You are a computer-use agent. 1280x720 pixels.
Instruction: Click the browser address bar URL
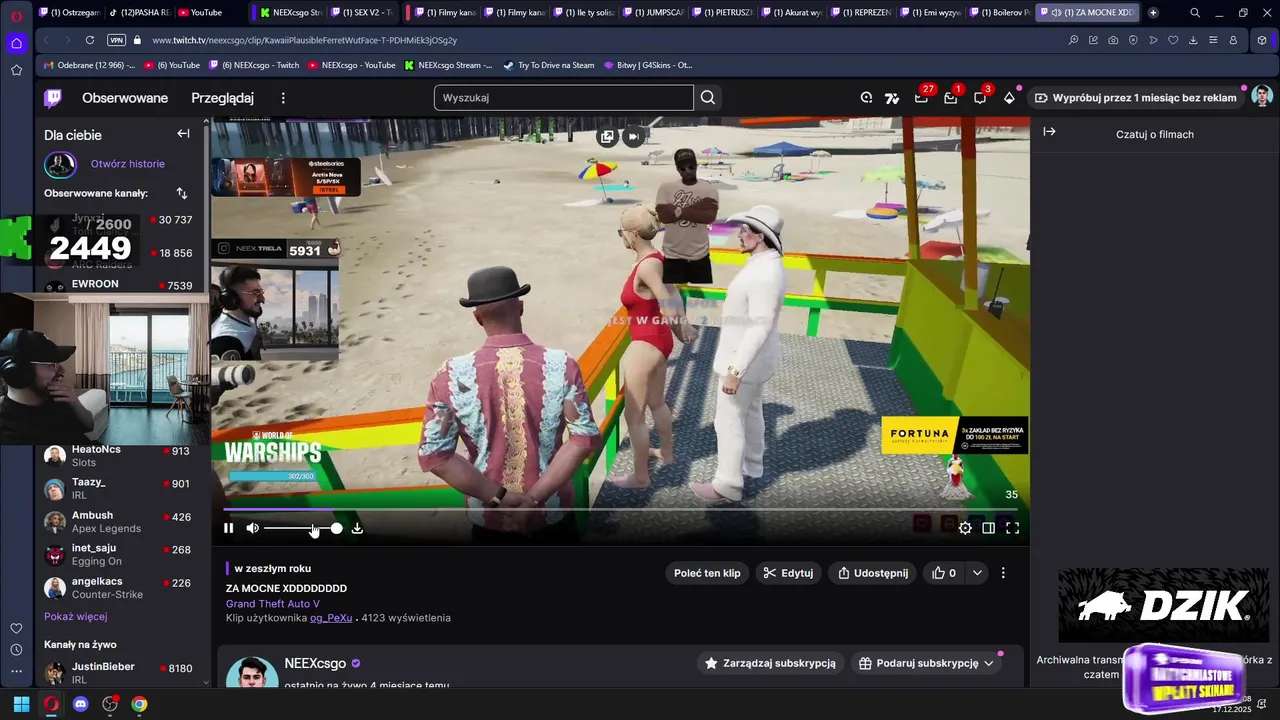pyautogui.click(x=305, y=40)
